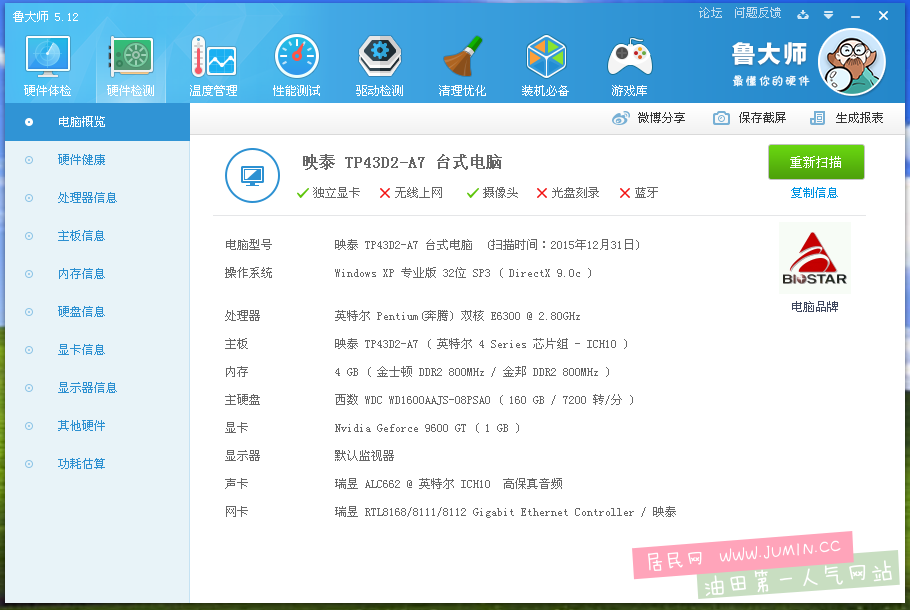Select the 功耗估算 sidebar tab
This screenshot has width=910, height=610.
(98, 464)
